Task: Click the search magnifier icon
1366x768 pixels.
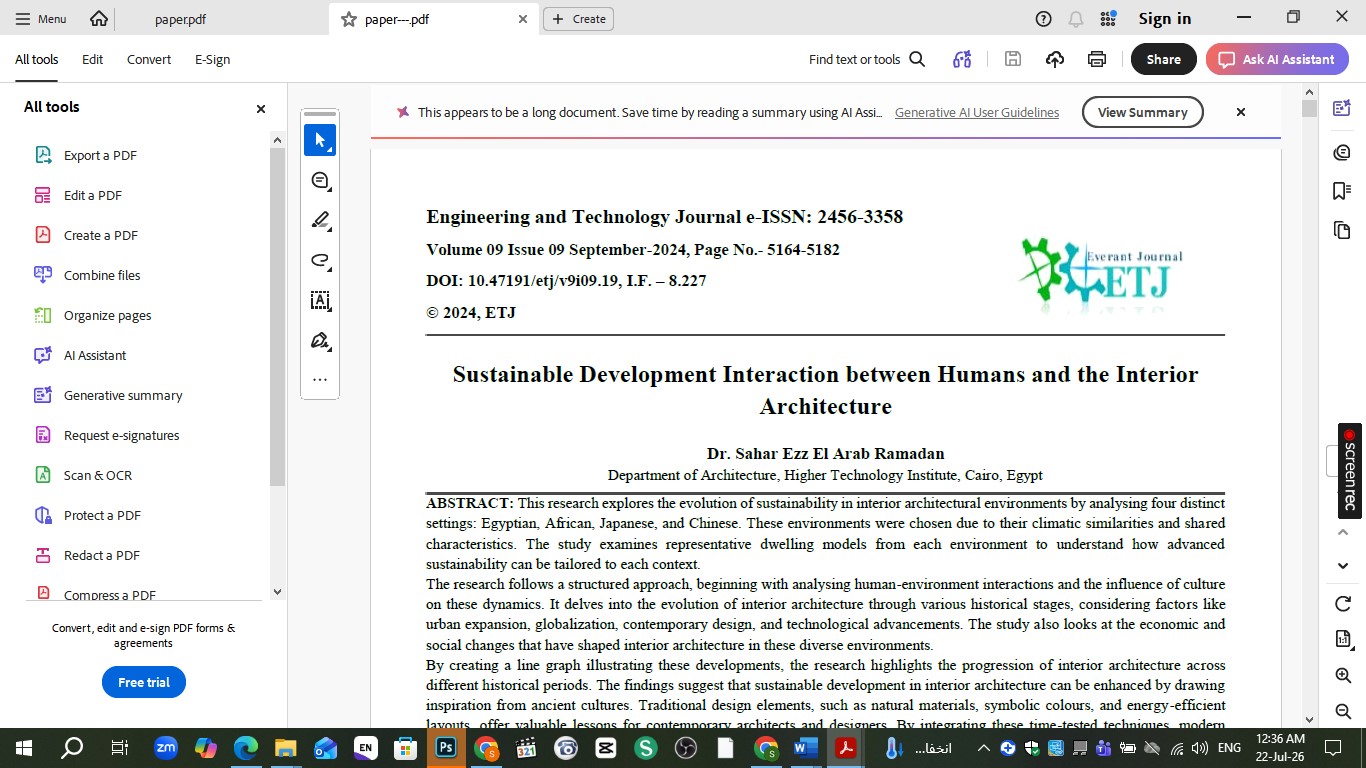Action: (x=917, y=59)
